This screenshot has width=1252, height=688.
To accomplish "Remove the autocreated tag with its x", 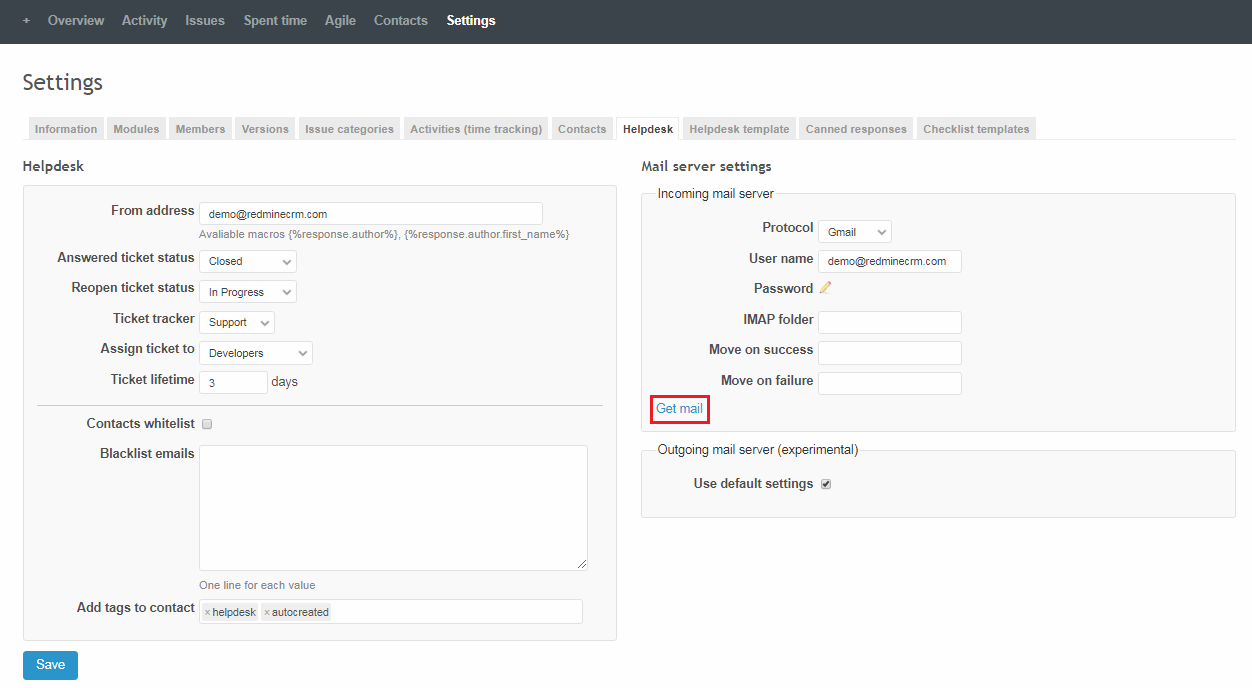I will (x=267, y=612).
